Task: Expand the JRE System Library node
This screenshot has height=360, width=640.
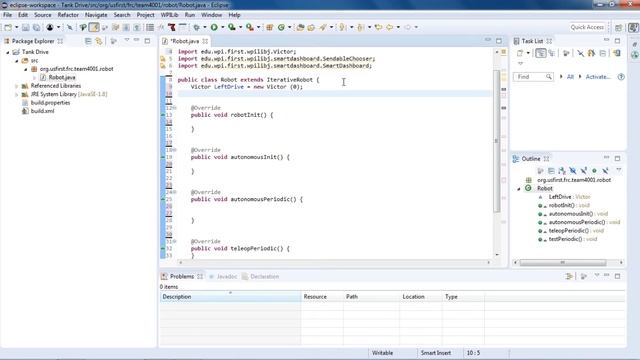Action: pos(17,94)
